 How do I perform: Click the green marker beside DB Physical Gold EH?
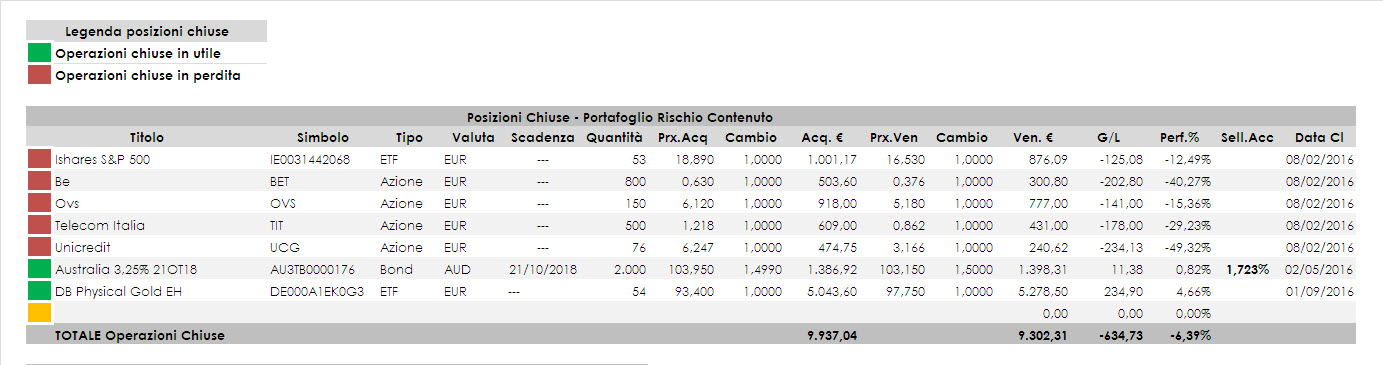click(39, 291)
